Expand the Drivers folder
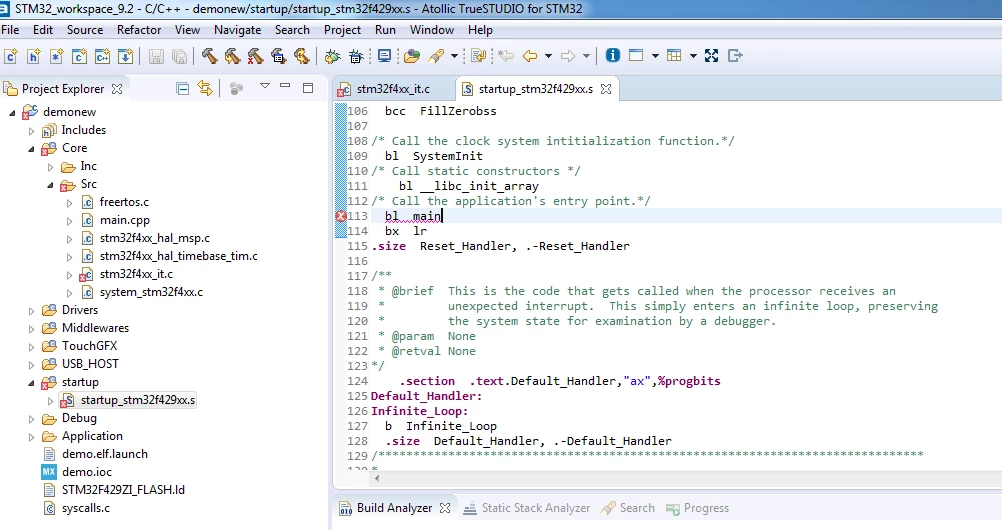Viewport: 1002px width, 530px height. pos(31,311)
